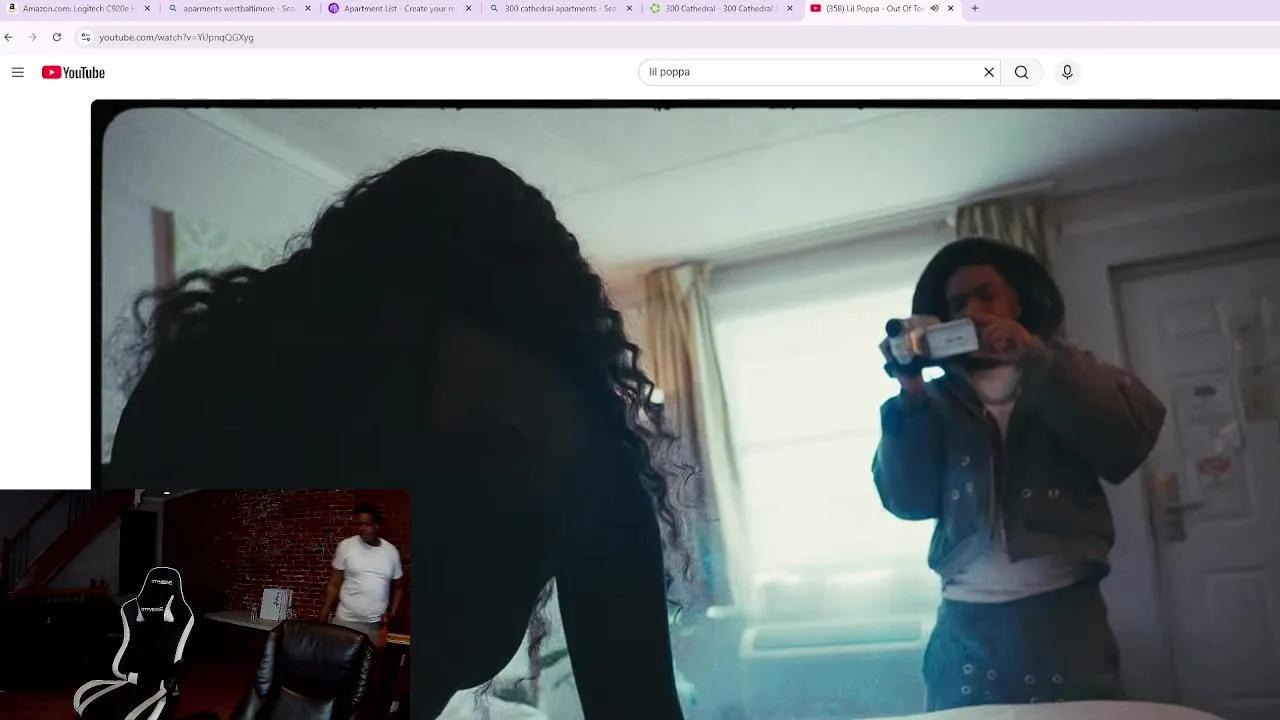This screenshot has height=720, width=1280.
Task: Go forward in browser history
Action: click(32, 37)
